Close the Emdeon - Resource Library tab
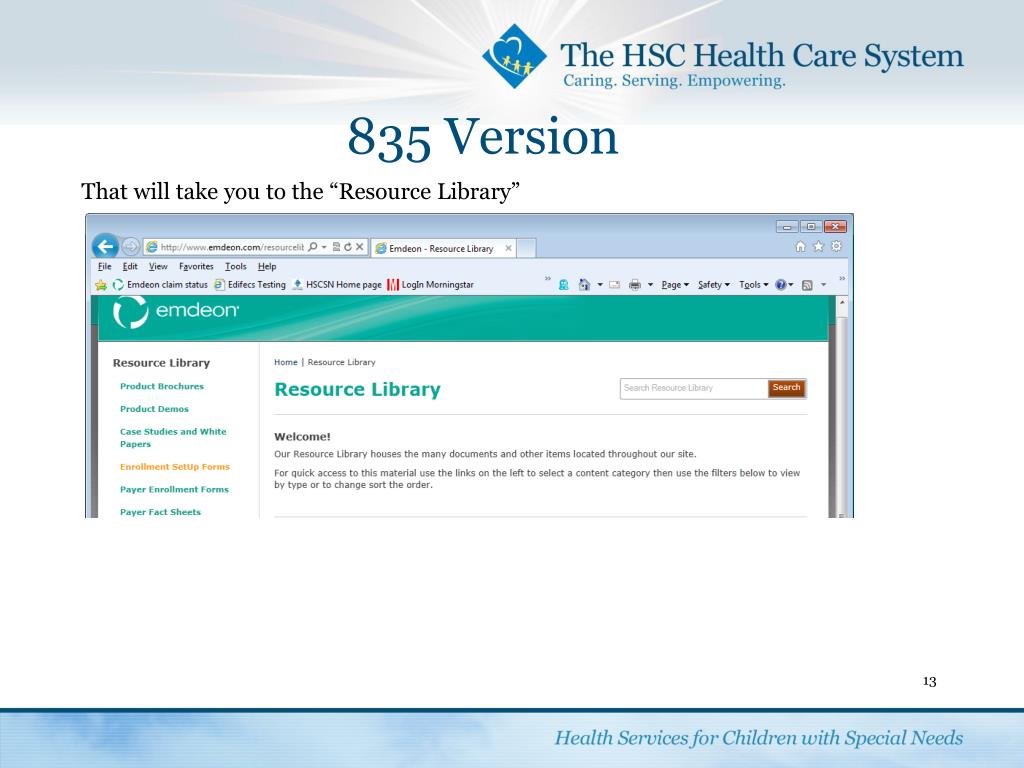Viewport: 1024px width, 768px height. (508, 248)
